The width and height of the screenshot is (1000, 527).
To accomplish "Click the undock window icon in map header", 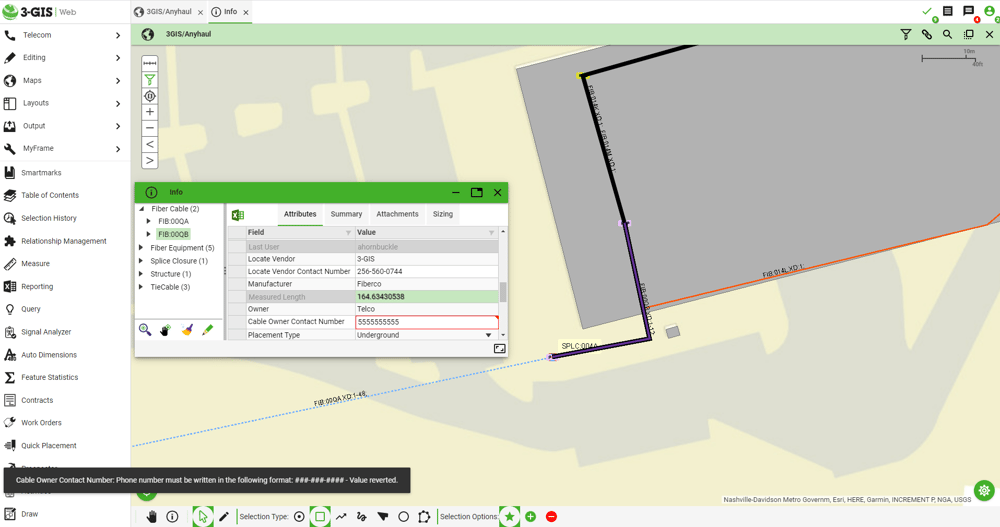I will pyautogui.click(x=969, y=34).
